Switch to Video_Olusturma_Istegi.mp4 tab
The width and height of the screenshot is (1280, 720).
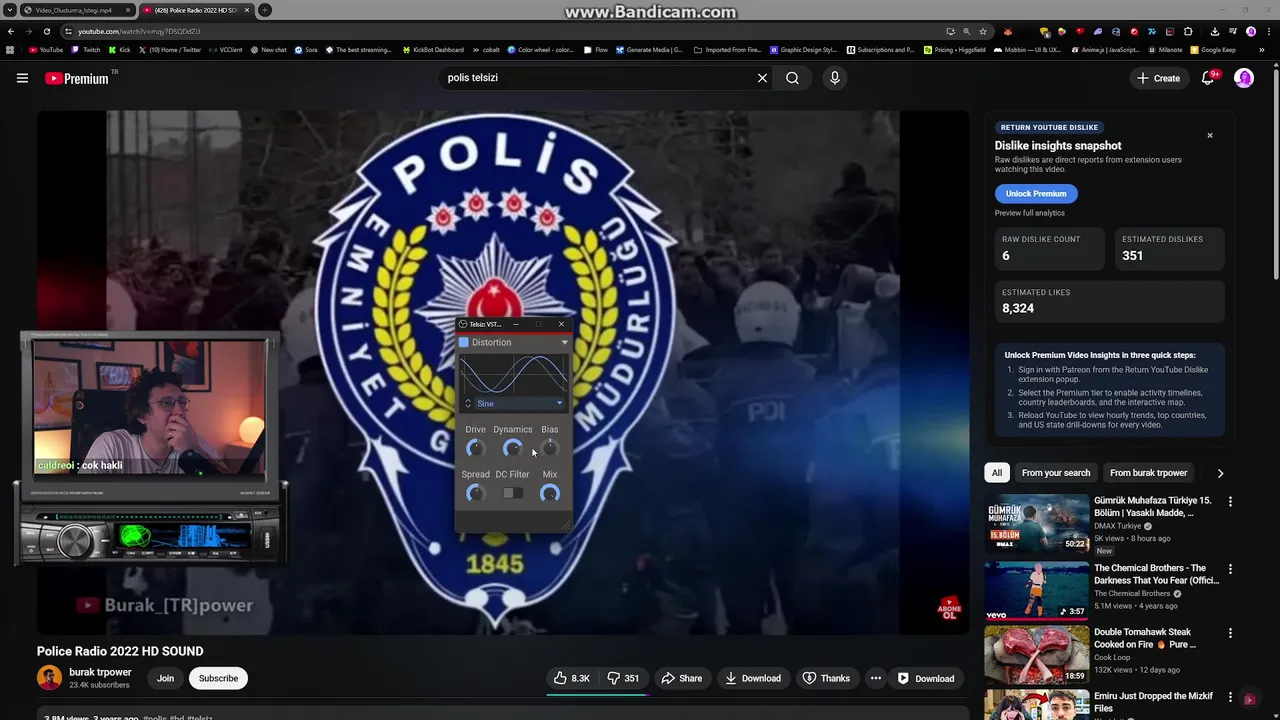pos(78,10)
